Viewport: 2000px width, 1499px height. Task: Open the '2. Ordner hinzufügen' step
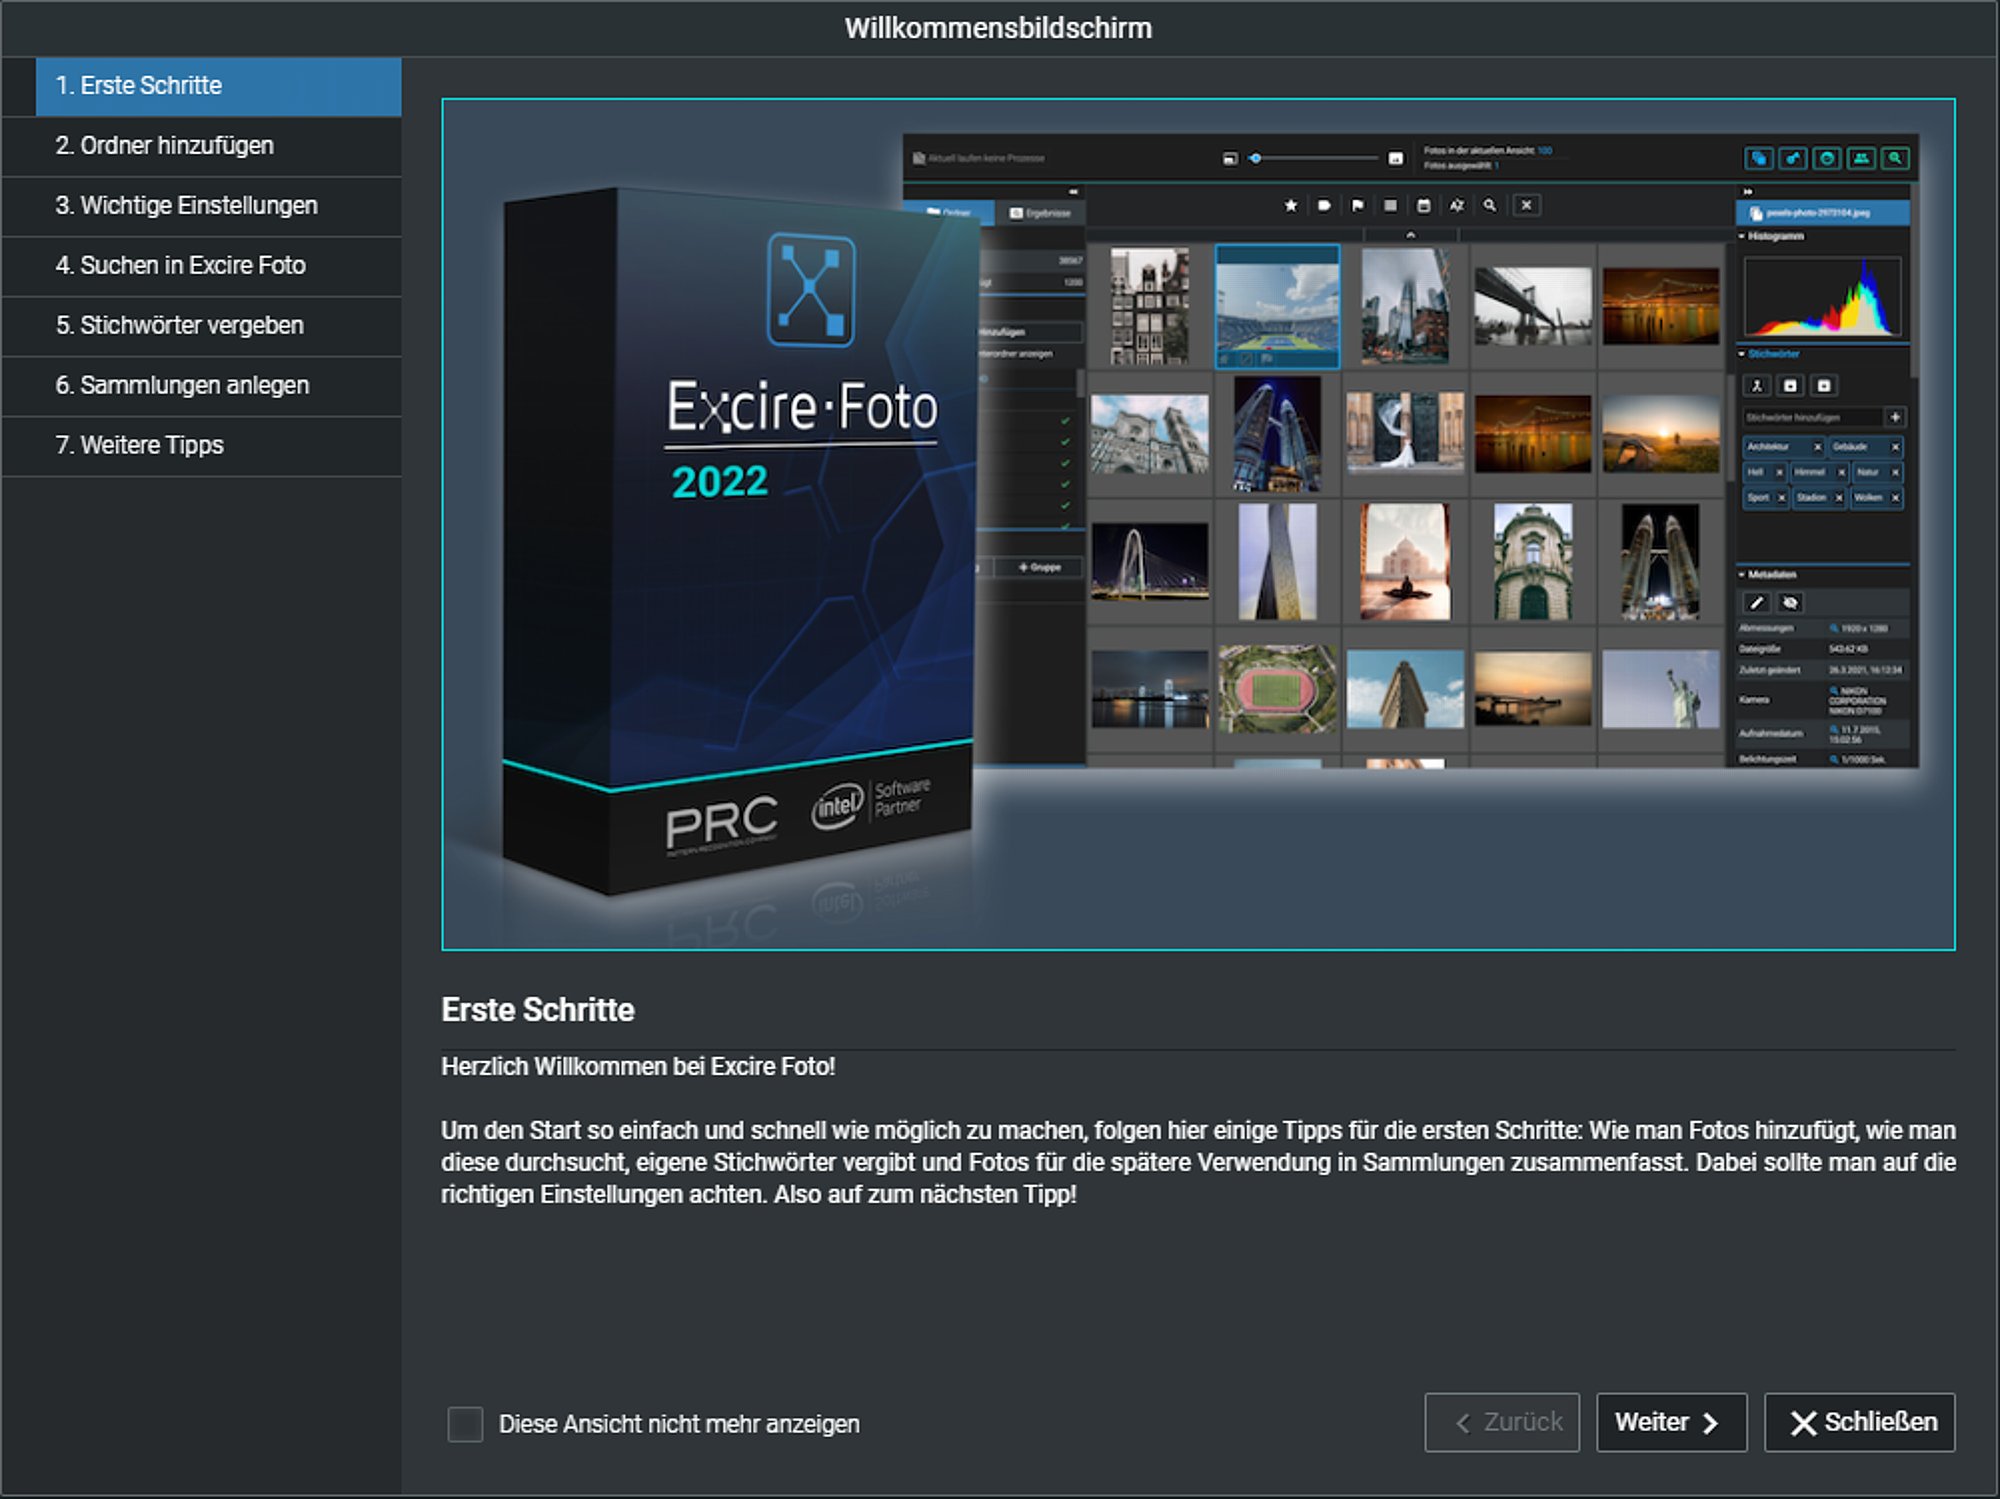point(202,146)
